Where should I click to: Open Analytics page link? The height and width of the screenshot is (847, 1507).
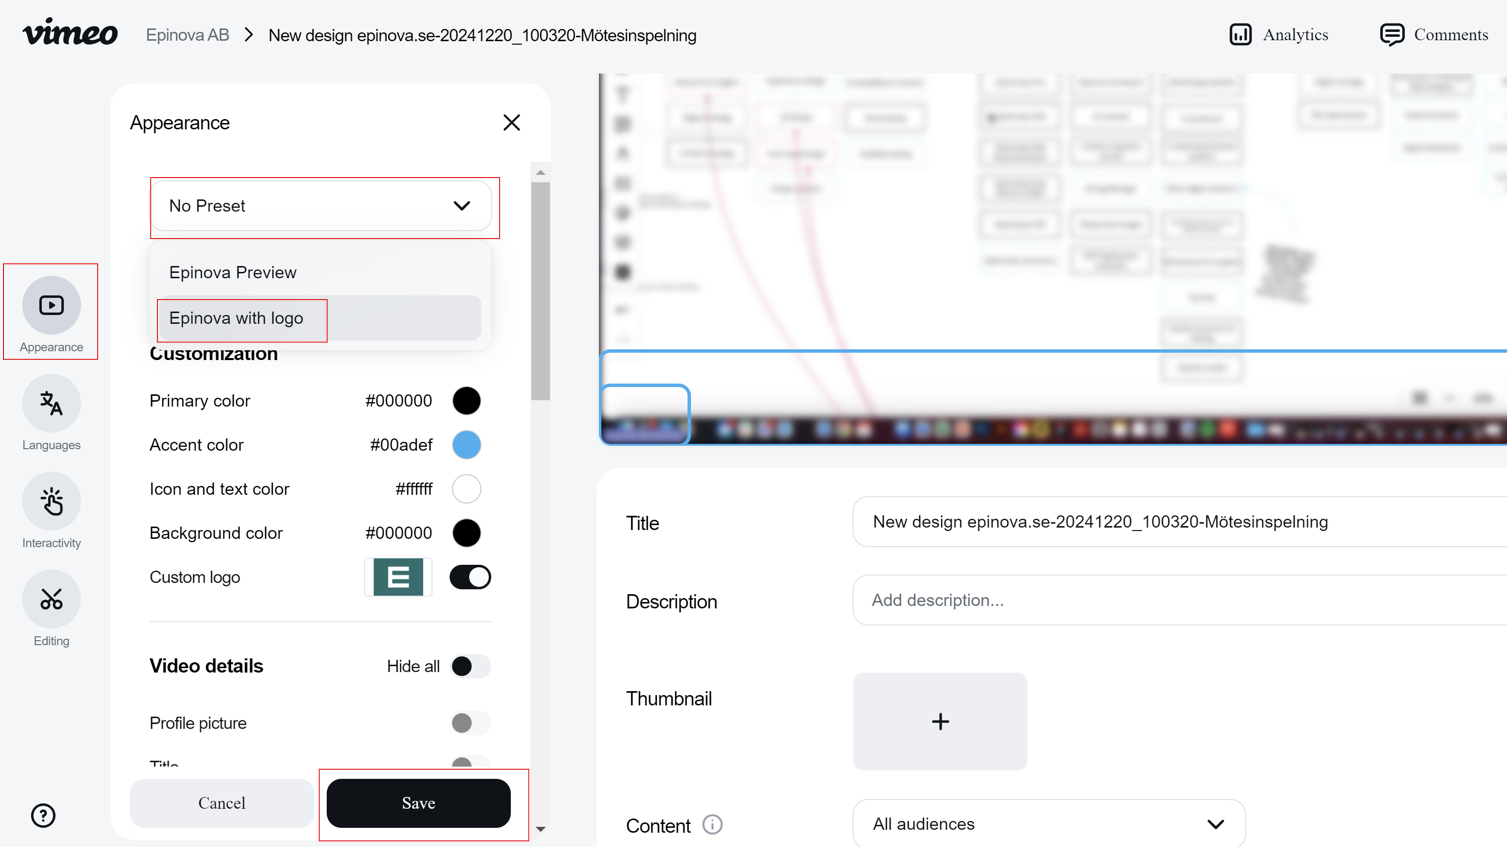coord(1279,34)
